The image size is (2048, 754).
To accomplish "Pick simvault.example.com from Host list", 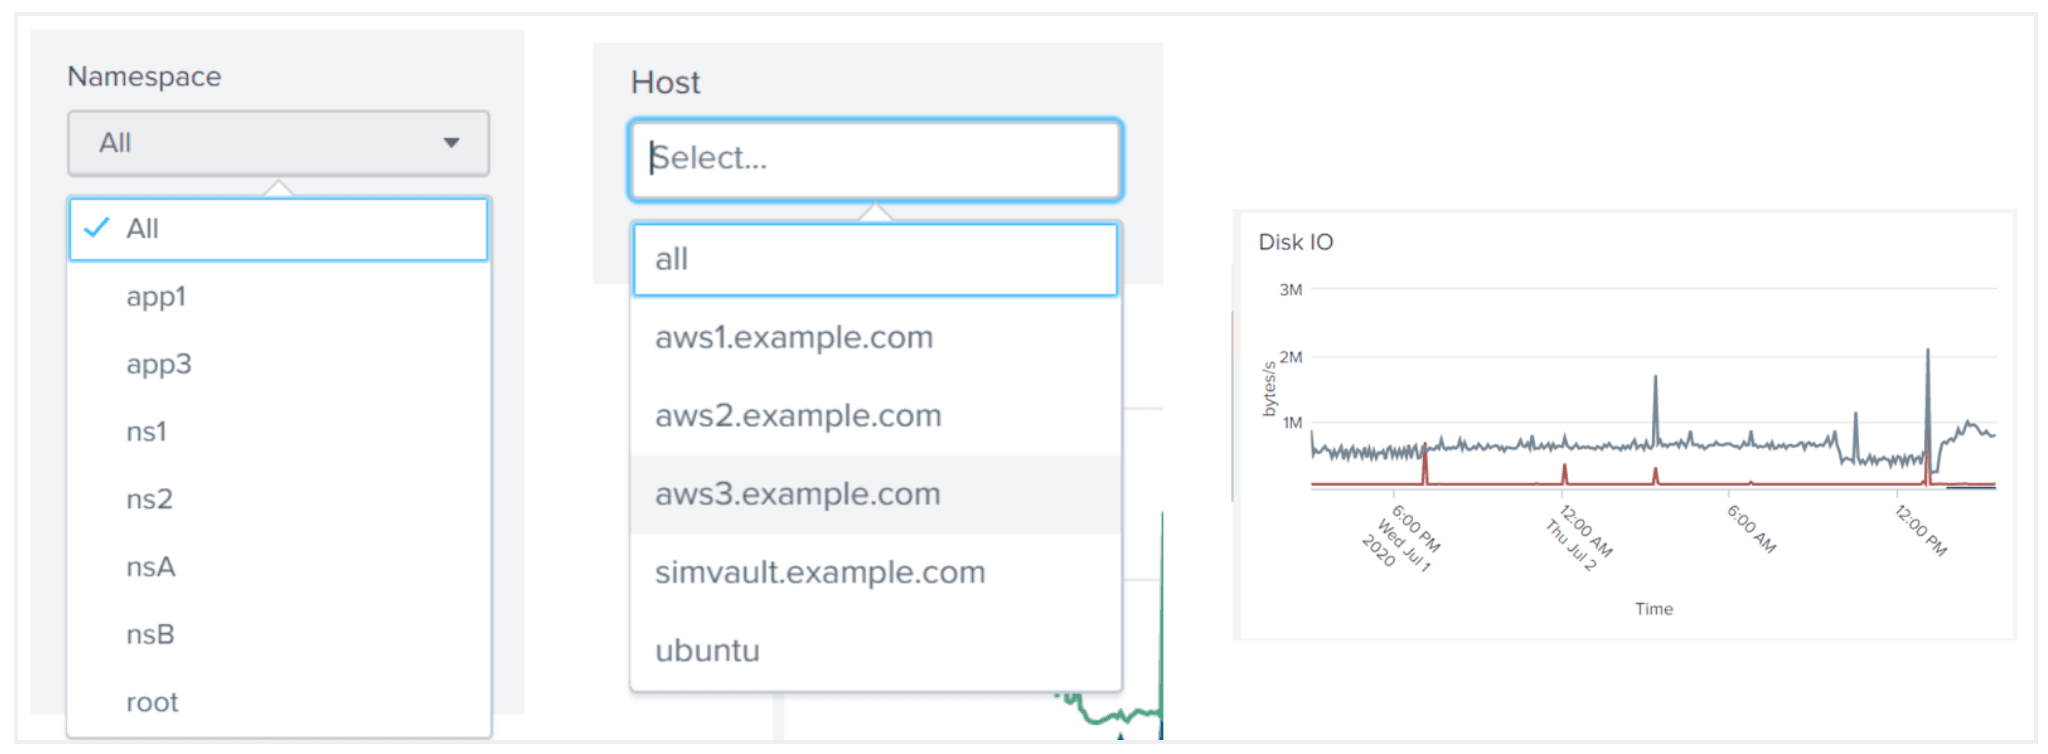I will click(x=820, y=572).
